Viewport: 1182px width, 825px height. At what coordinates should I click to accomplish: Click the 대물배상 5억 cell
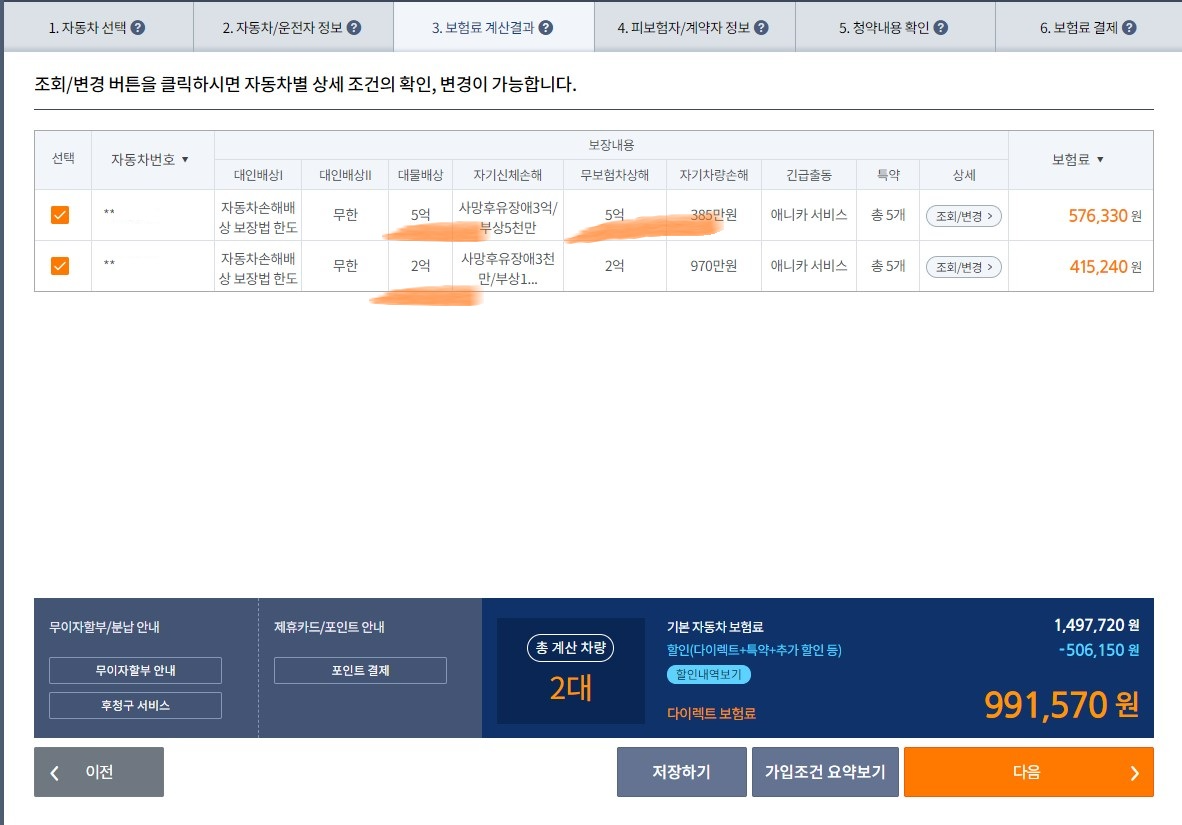tap(421, 215)
